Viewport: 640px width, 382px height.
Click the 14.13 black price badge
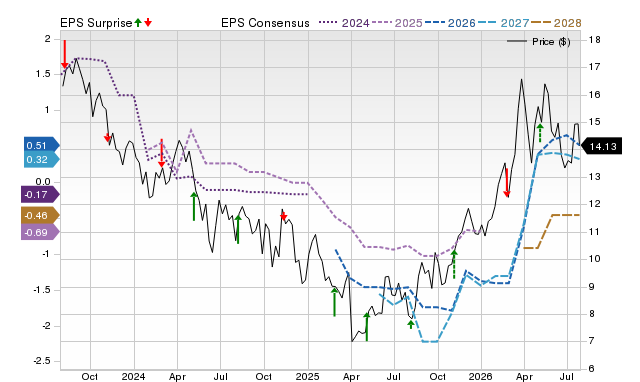pos(601,147)
